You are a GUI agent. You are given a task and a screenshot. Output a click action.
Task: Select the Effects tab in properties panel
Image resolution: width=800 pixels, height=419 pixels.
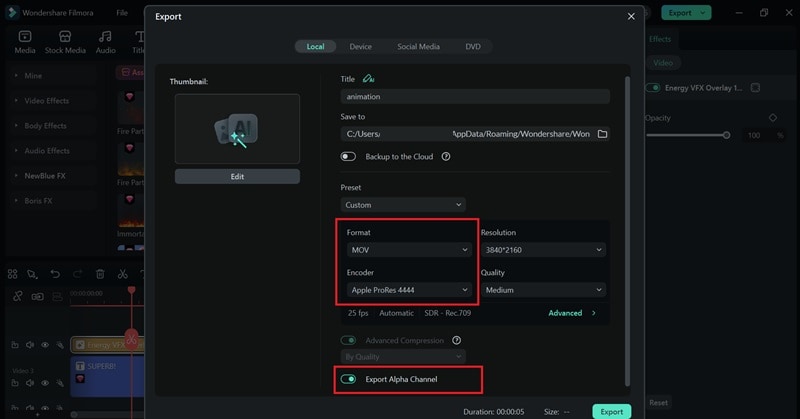(660, 39)
